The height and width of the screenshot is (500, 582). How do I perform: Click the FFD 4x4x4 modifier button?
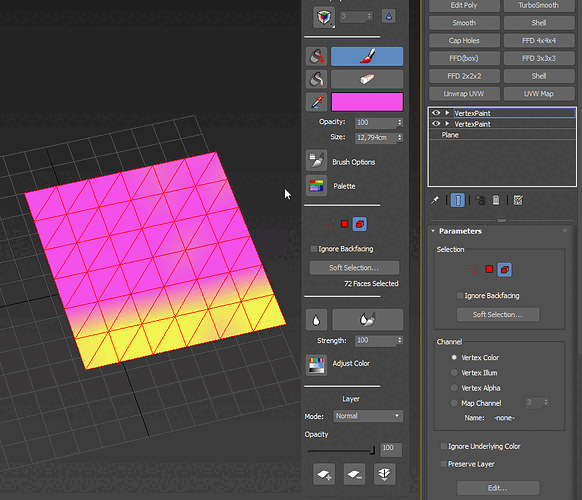[x=539, y=40]
